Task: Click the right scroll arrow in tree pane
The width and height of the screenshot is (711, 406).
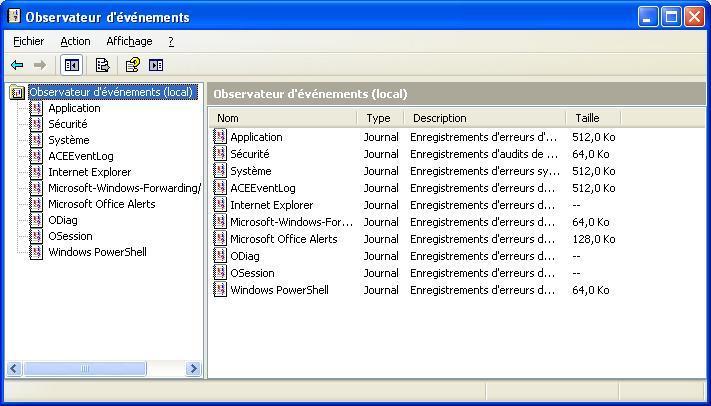Action: click(193, 368)
